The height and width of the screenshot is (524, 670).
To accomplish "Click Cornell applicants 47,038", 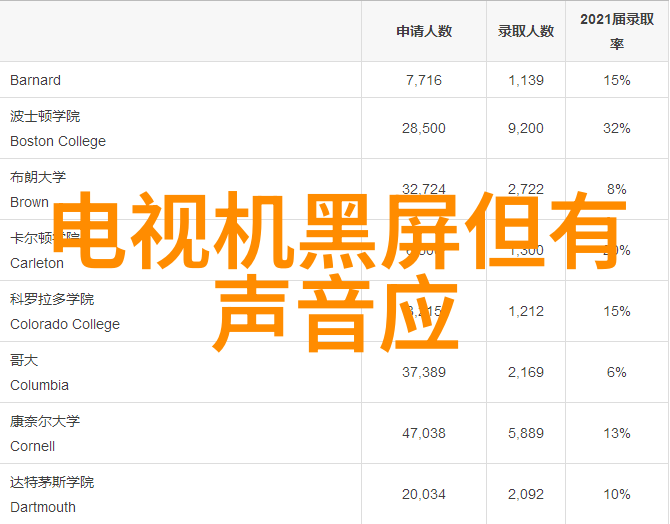I will pyautogui.click(x=424, y=433).
